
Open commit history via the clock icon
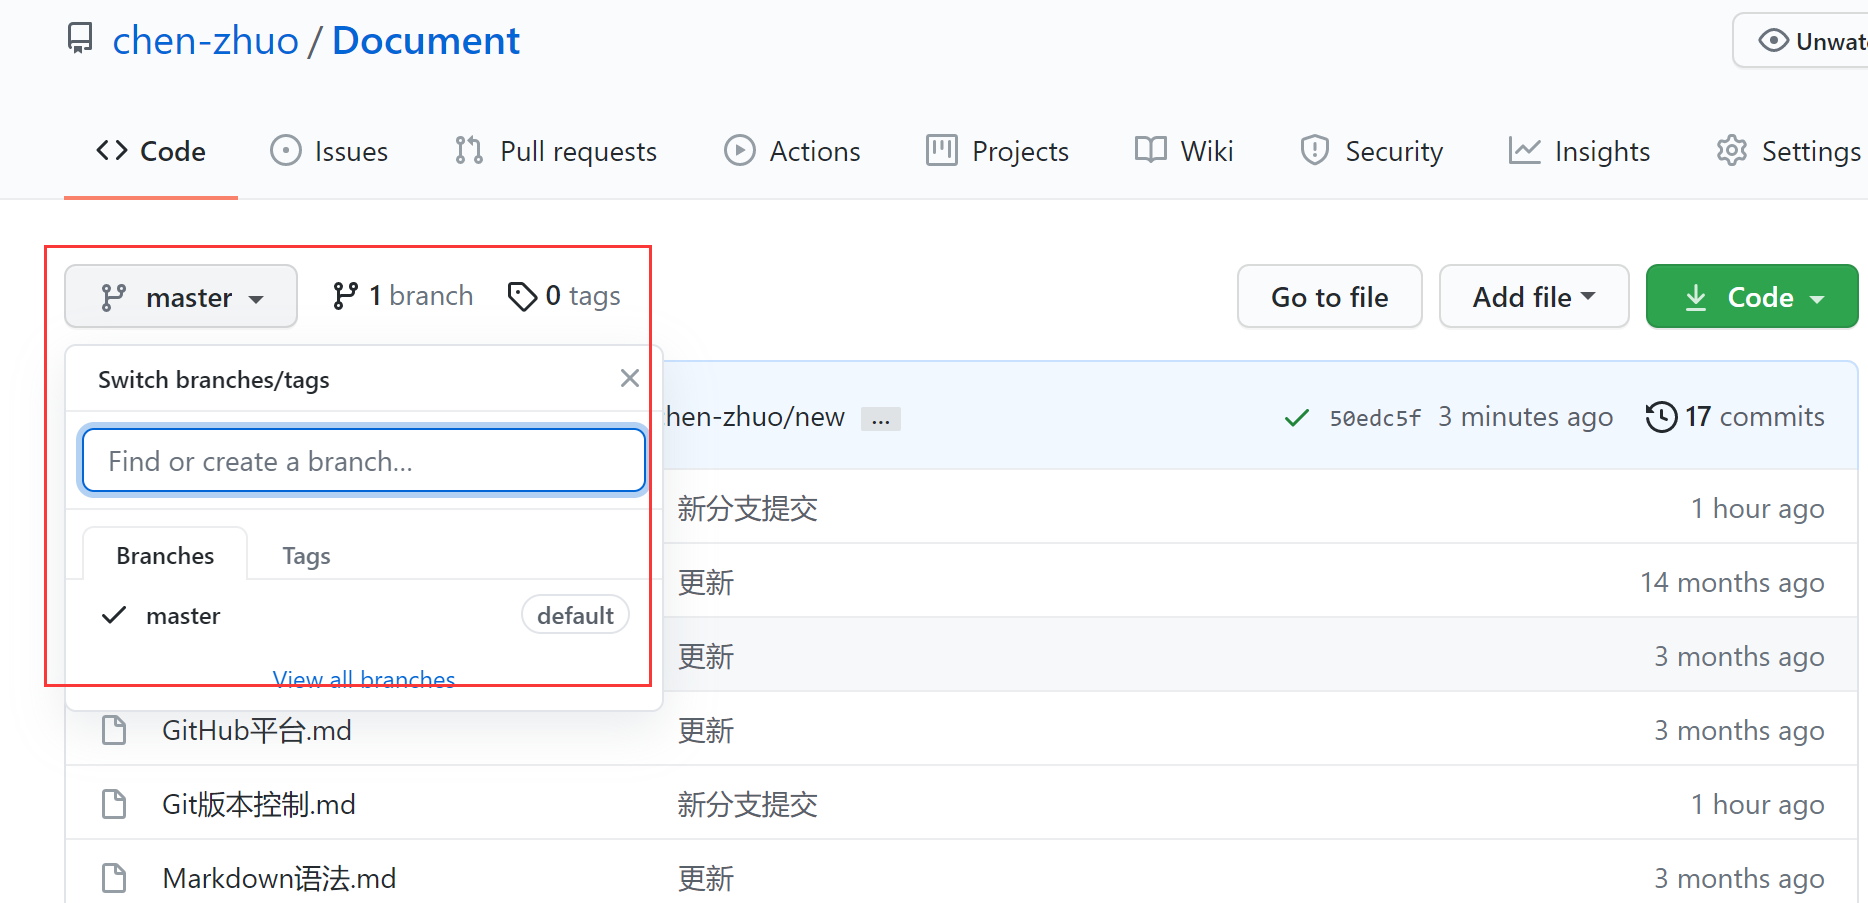click(x=1661, y=417)
